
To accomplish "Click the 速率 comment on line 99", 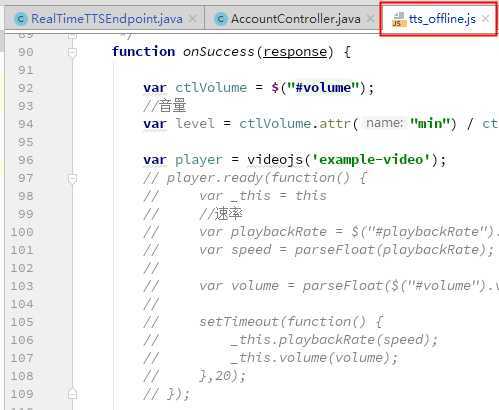I will 221,214.
